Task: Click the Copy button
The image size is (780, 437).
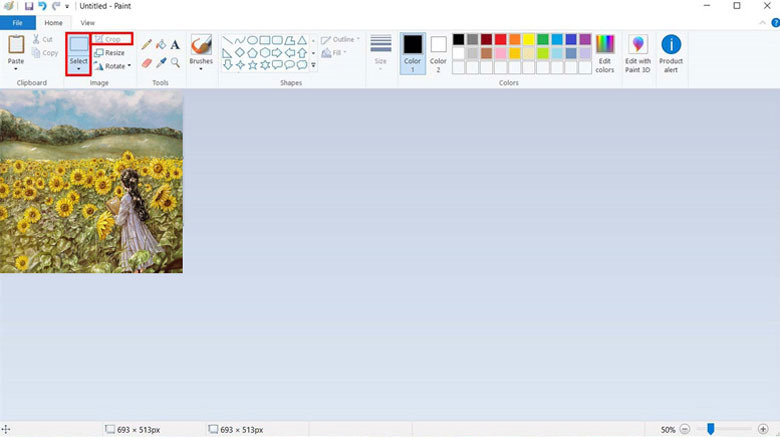Action: coord(45,53)
